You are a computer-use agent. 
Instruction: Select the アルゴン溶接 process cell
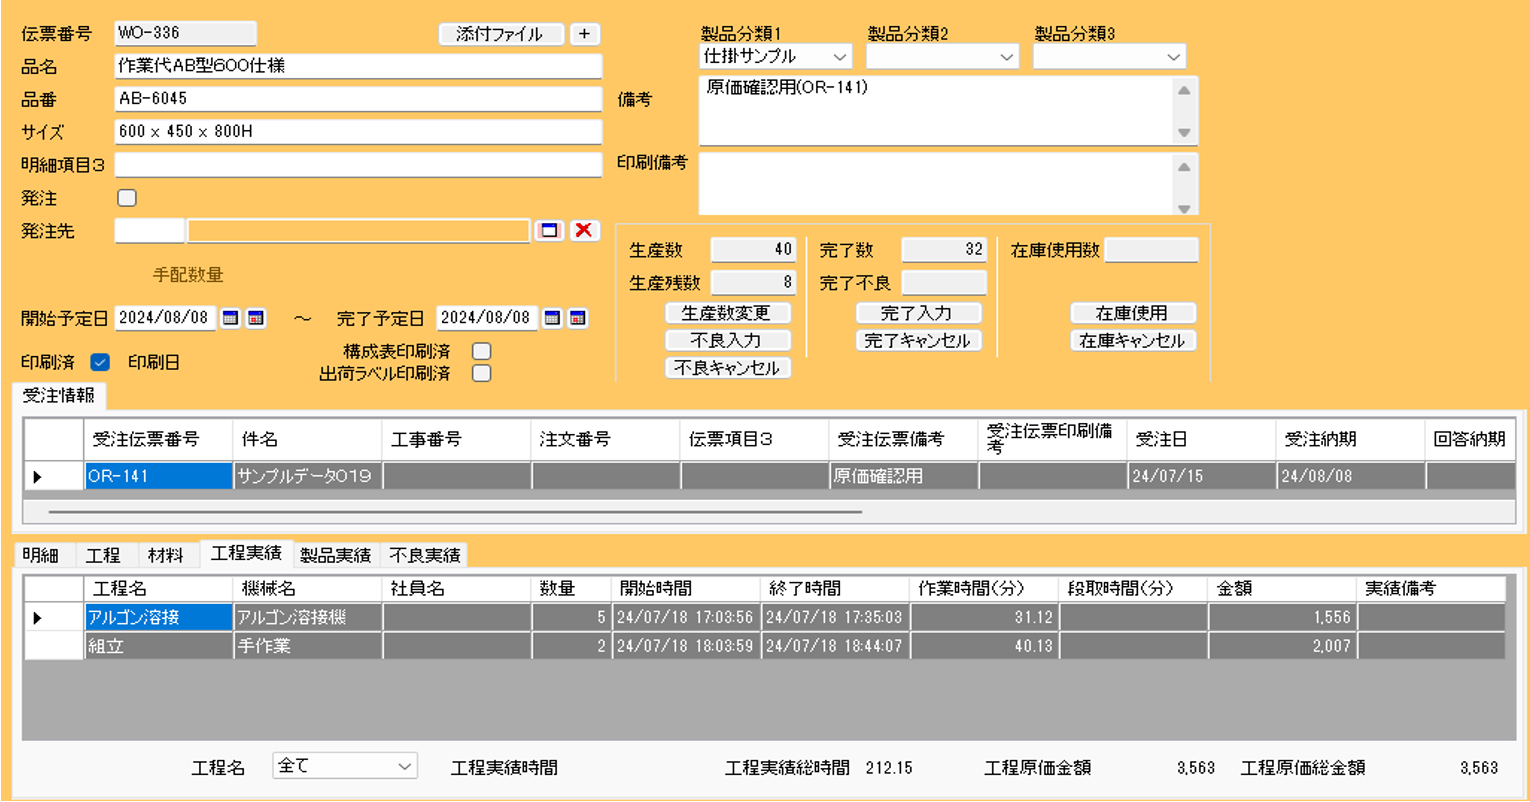pos(158,618)
